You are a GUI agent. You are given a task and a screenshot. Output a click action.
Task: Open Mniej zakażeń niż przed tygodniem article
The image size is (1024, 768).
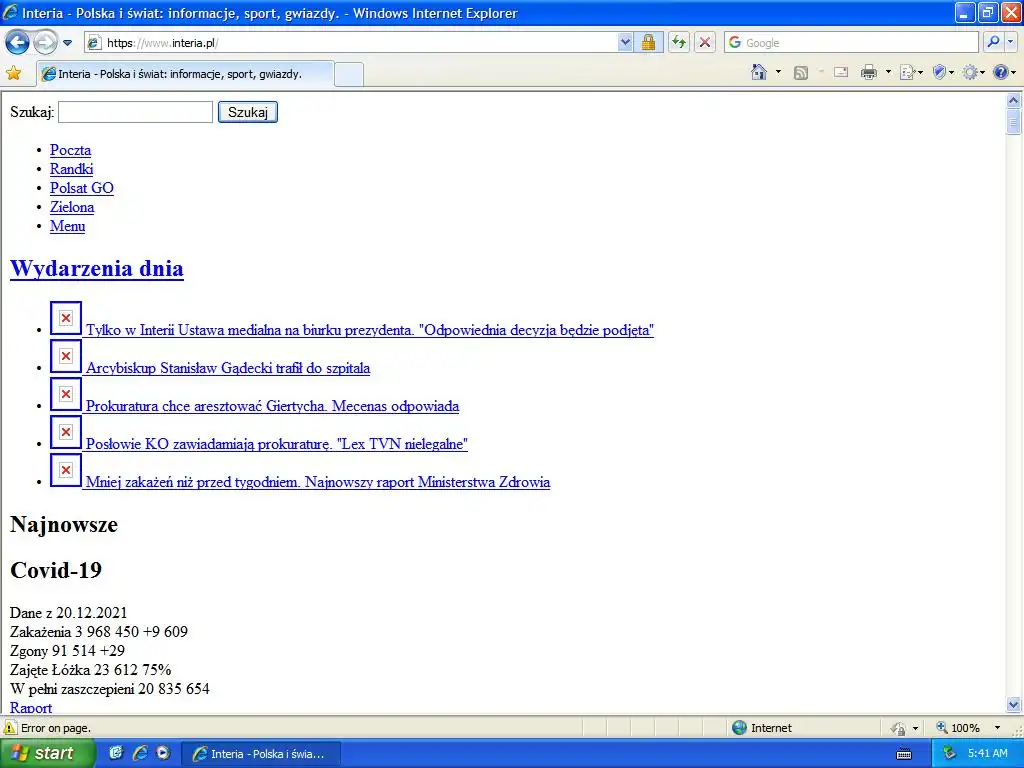coord(318,482)
